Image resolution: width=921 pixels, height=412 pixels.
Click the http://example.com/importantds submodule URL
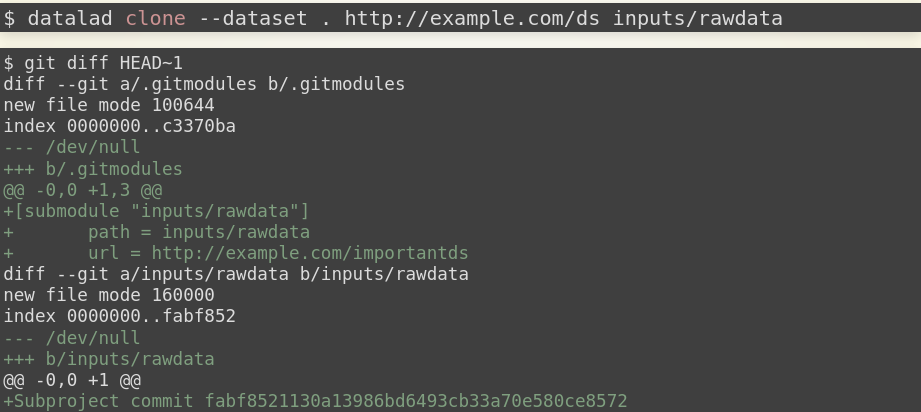[310, 253]
